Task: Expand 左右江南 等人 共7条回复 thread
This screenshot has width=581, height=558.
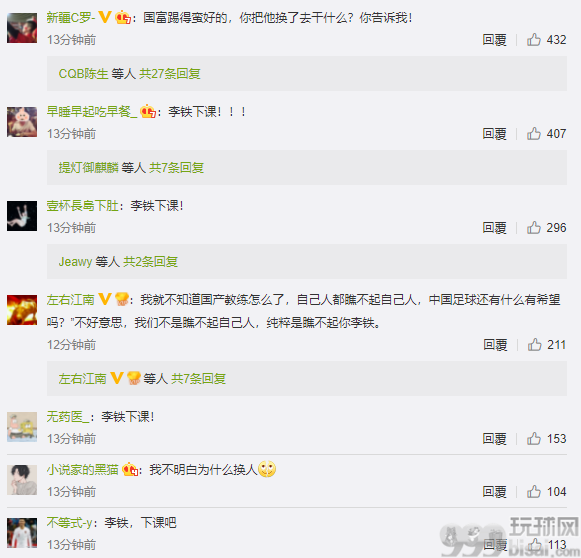Action: (142, 379)
